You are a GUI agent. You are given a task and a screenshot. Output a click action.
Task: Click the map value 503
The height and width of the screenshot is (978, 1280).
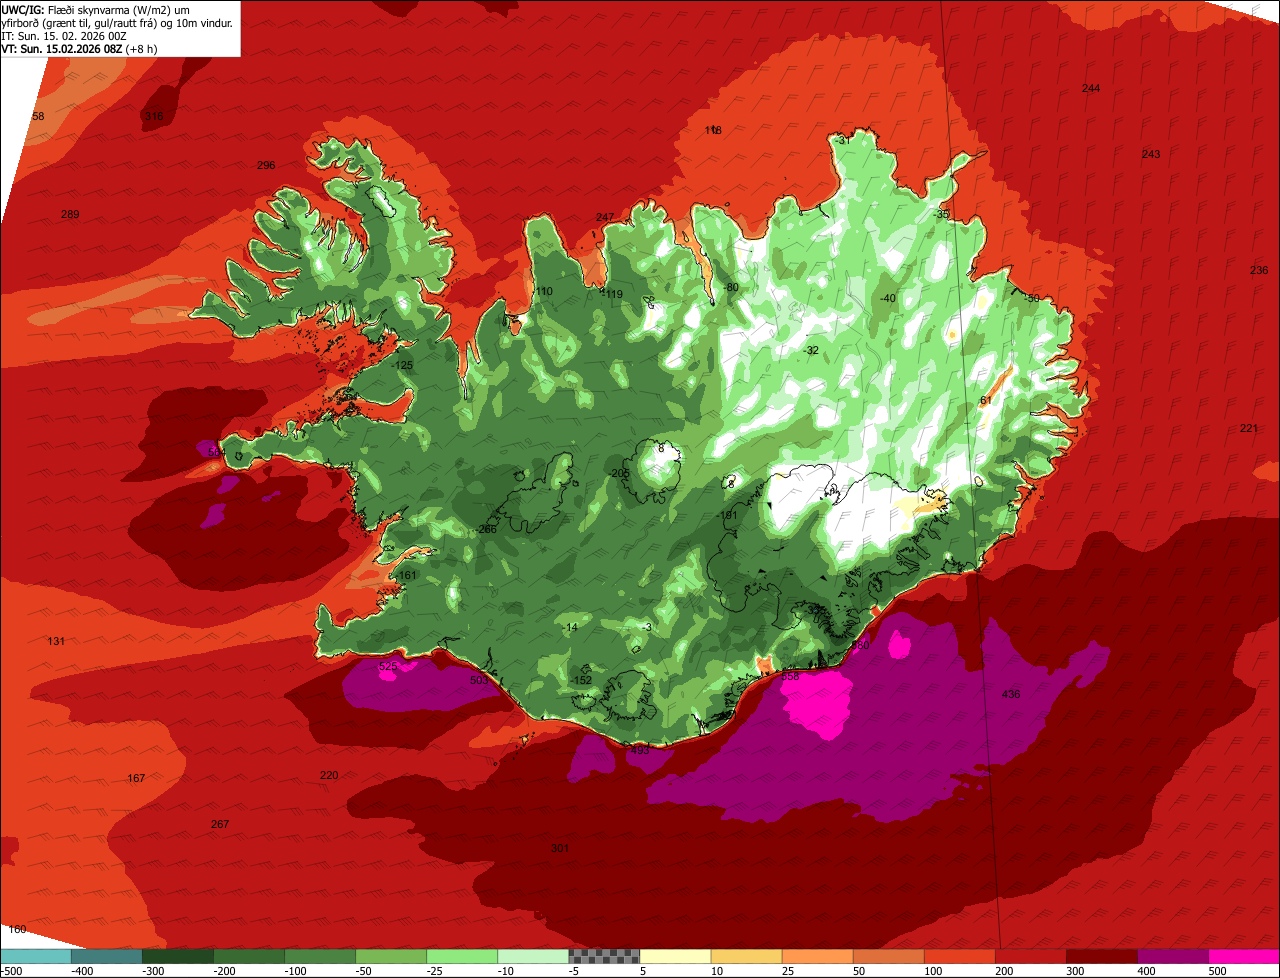pyautogui.click(x=479, y=679)
